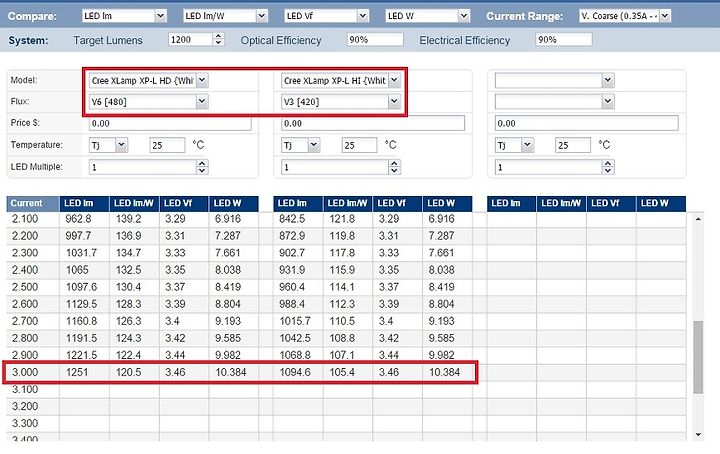The width and height of the screenshot is (720, 454).
Task: Select current row 3.200
Action: [25, 407]
